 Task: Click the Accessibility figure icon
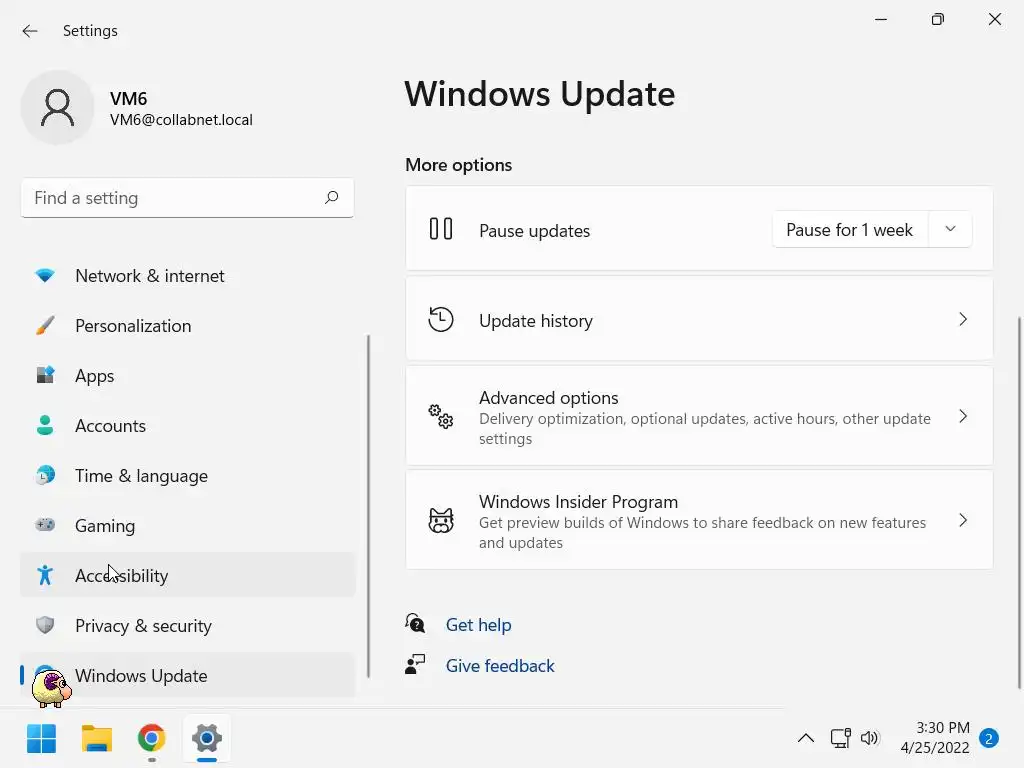pyautogui.click(x=45, y=575)
